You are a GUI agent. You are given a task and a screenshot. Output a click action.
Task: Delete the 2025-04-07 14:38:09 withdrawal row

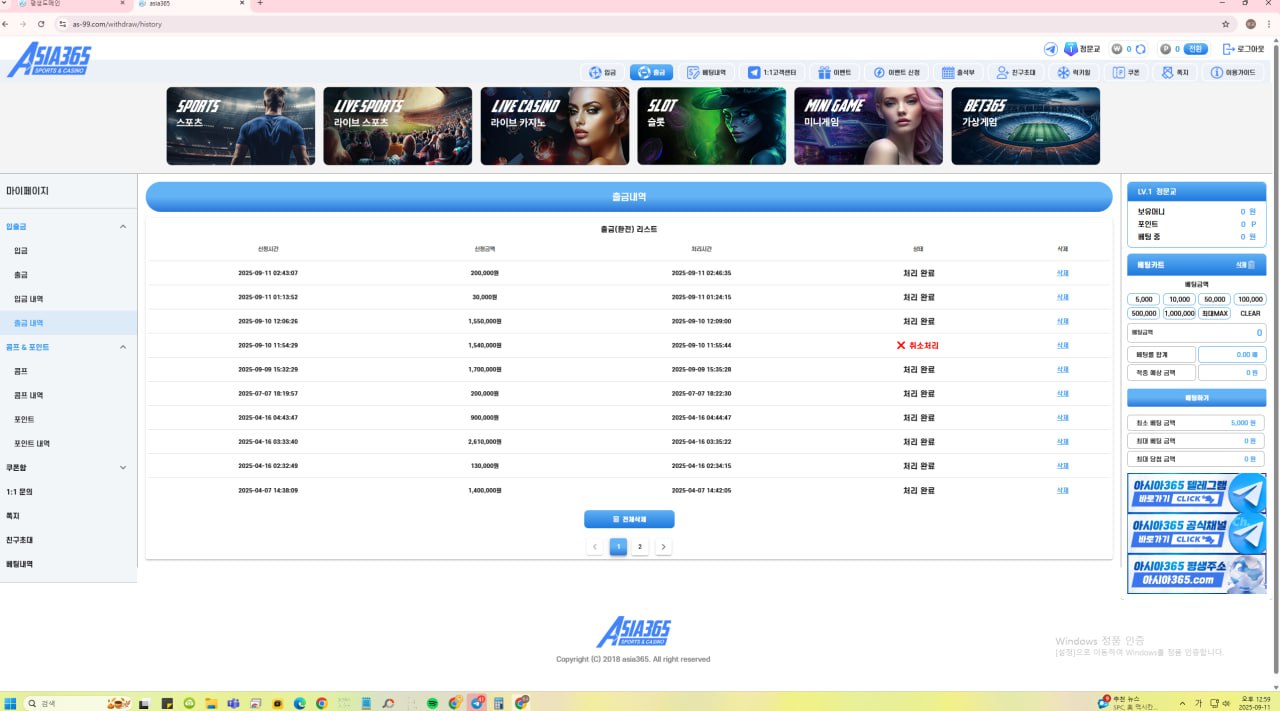(x=1062, y=490)
